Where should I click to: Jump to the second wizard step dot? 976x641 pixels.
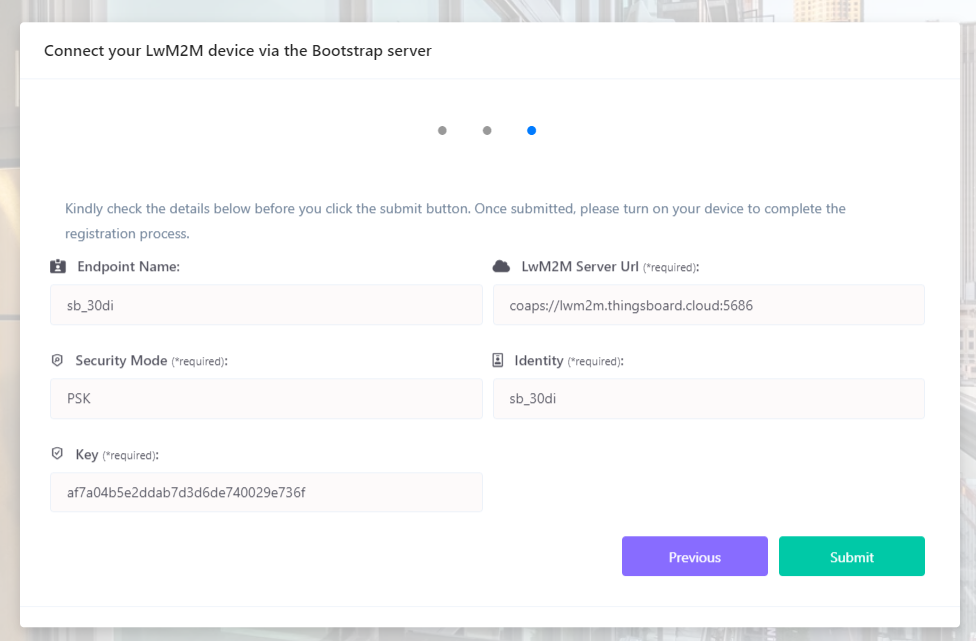click(x=487, y=130)
